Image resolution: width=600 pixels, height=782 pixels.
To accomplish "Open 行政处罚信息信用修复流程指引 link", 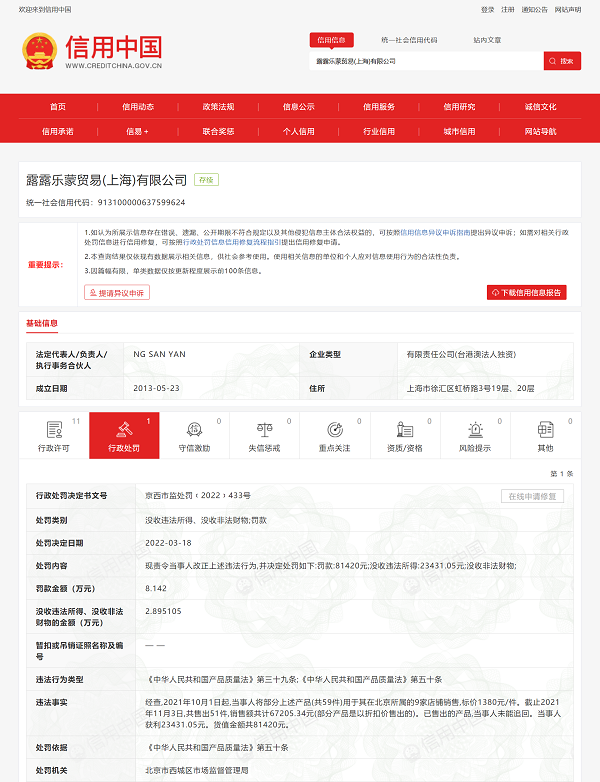I will tap(232, 242).
